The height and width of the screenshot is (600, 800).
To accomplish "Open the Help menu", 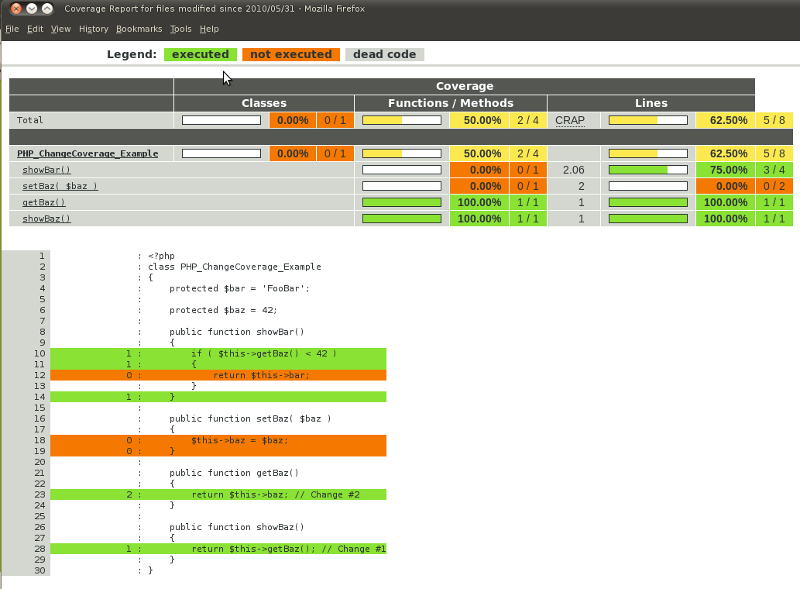I will [x=209, y=29].
